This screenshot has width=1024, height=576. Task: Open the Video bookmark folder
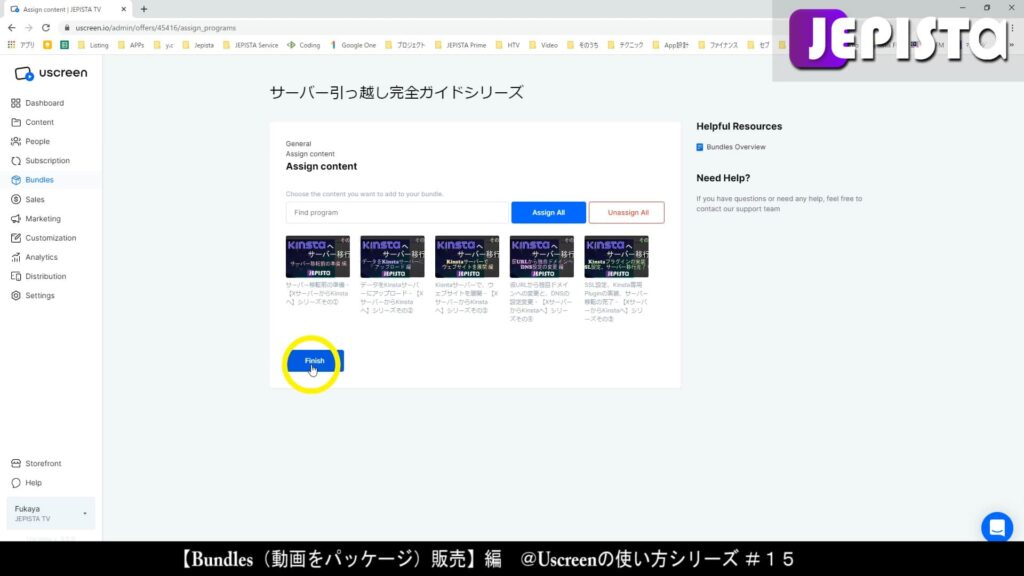(543, 45)
